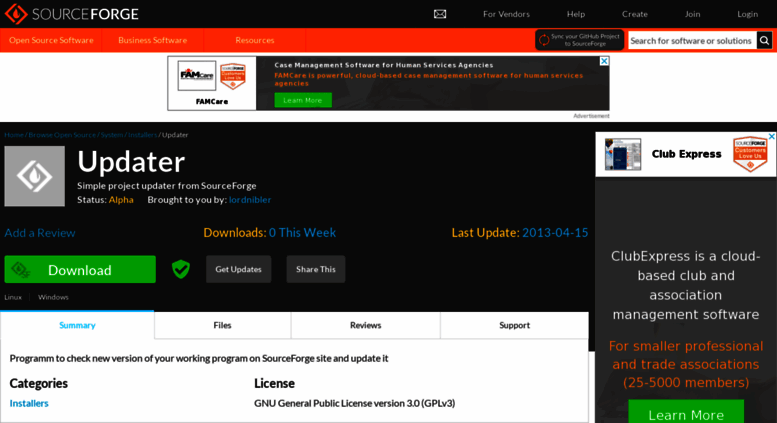
Task: Click Learn More in FAMCare ad
Action: 303,100
